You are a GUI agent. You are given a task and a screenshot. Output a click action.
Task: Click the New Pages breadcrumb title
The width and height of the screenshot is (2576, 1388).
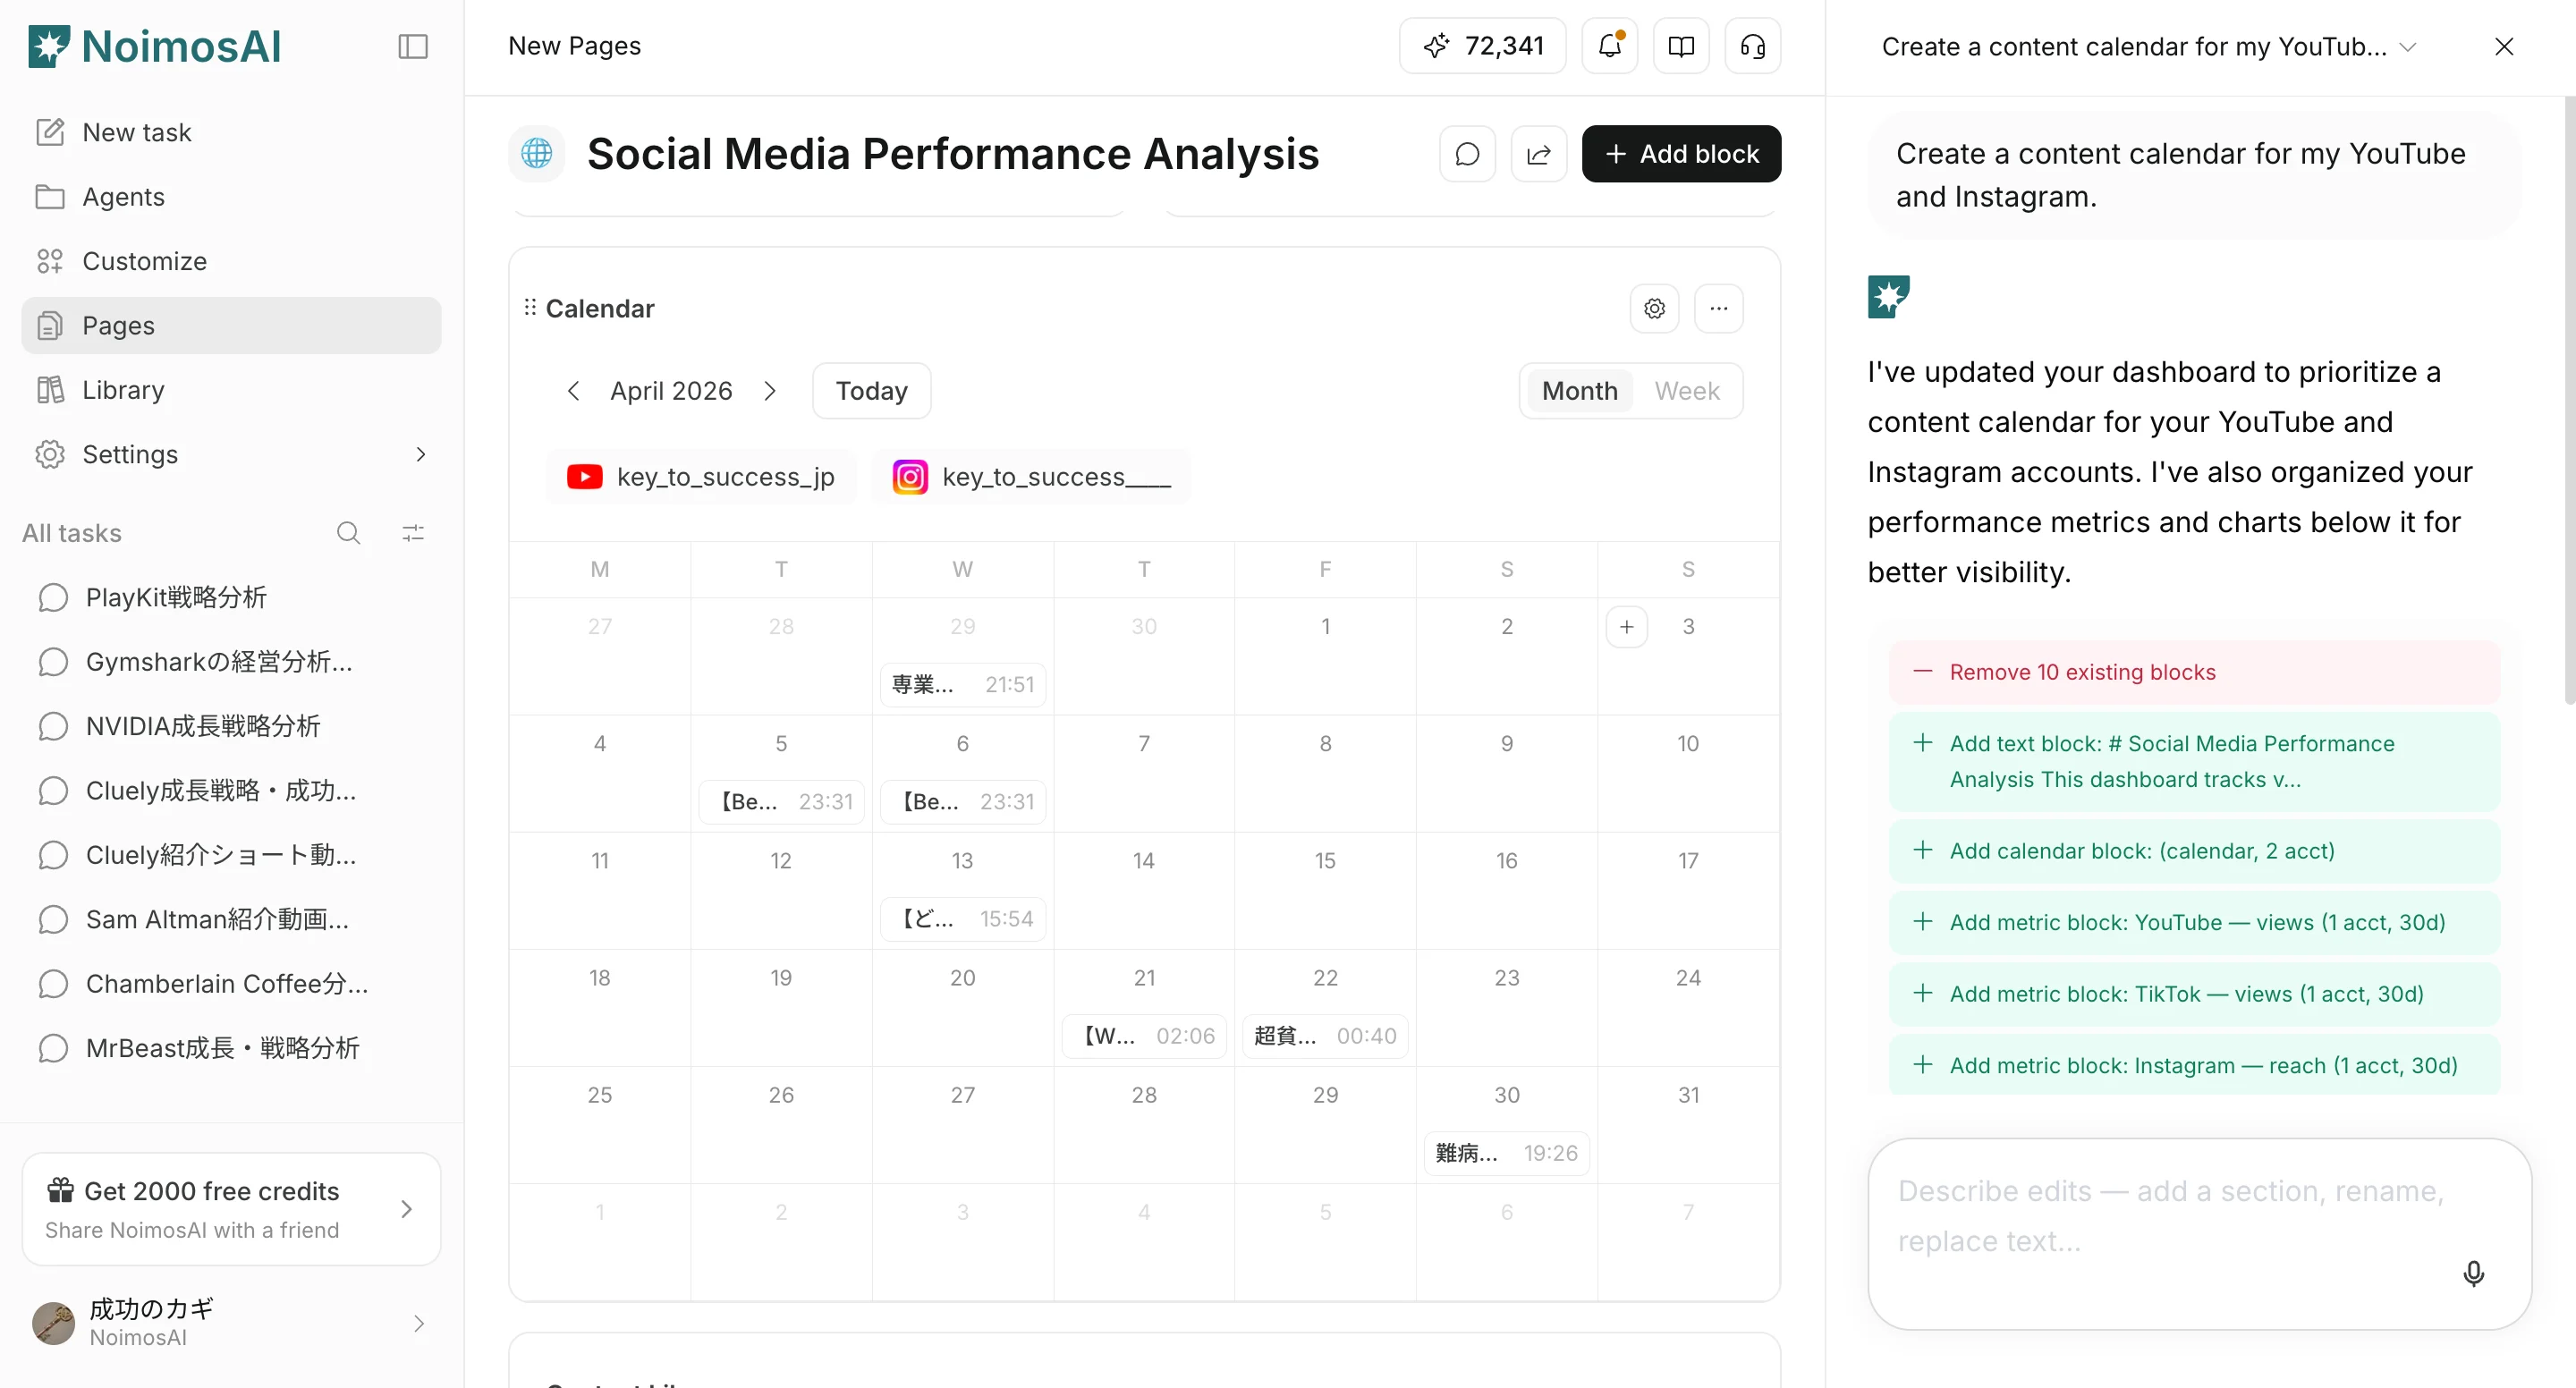coord(574,46)
